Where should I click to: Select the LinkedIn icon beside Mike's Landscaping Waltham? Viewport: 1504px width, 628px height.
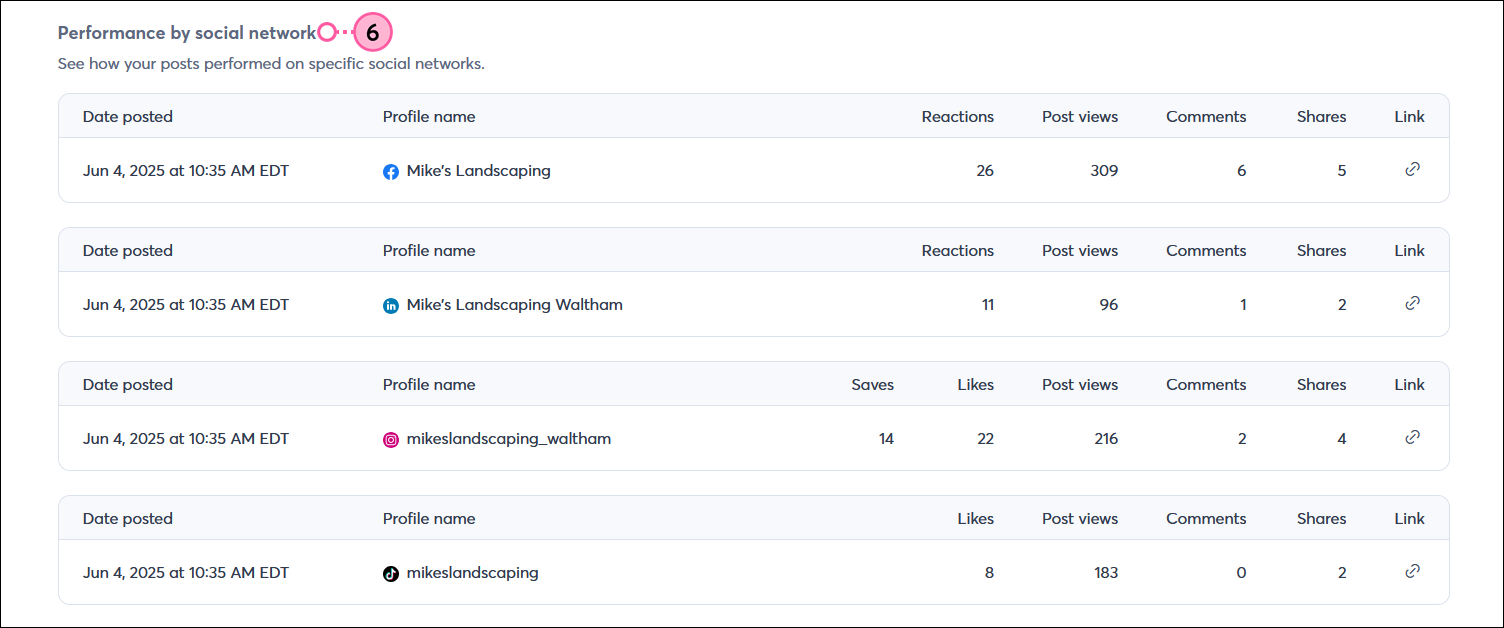tap(391, 305)
